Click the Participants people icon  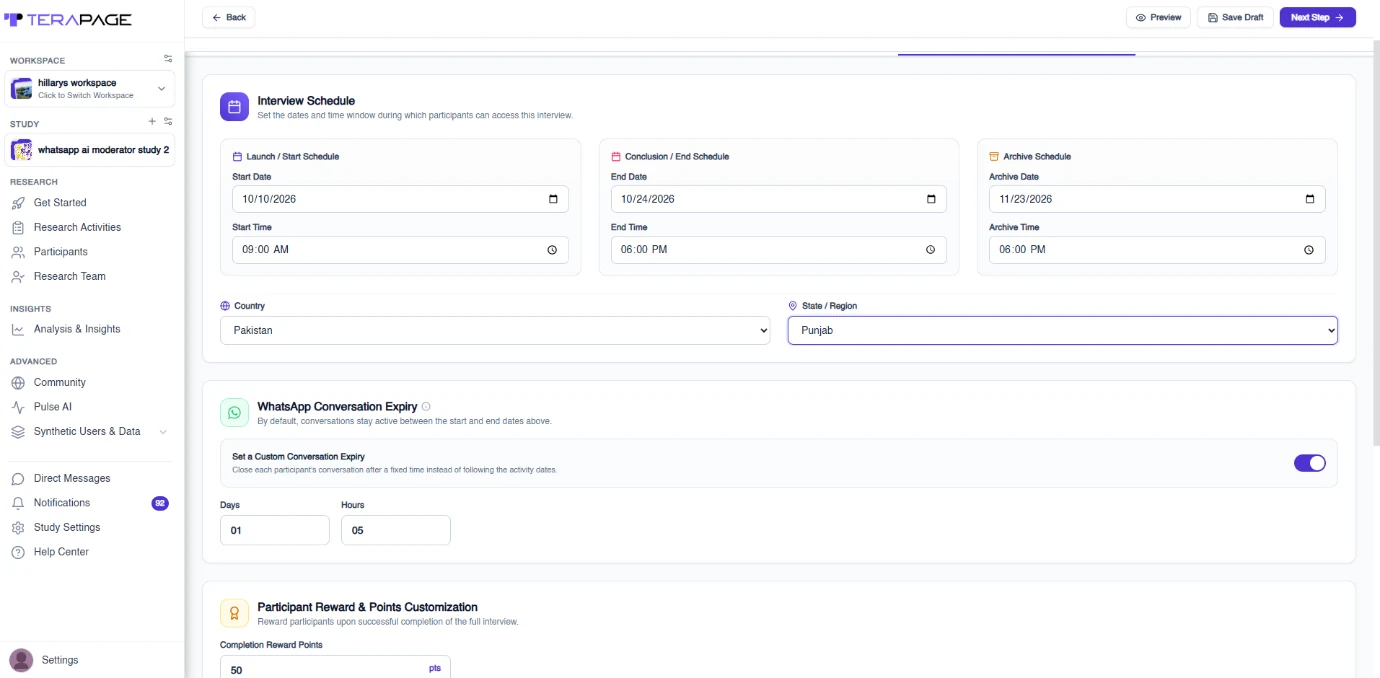[x=18, y=252]
